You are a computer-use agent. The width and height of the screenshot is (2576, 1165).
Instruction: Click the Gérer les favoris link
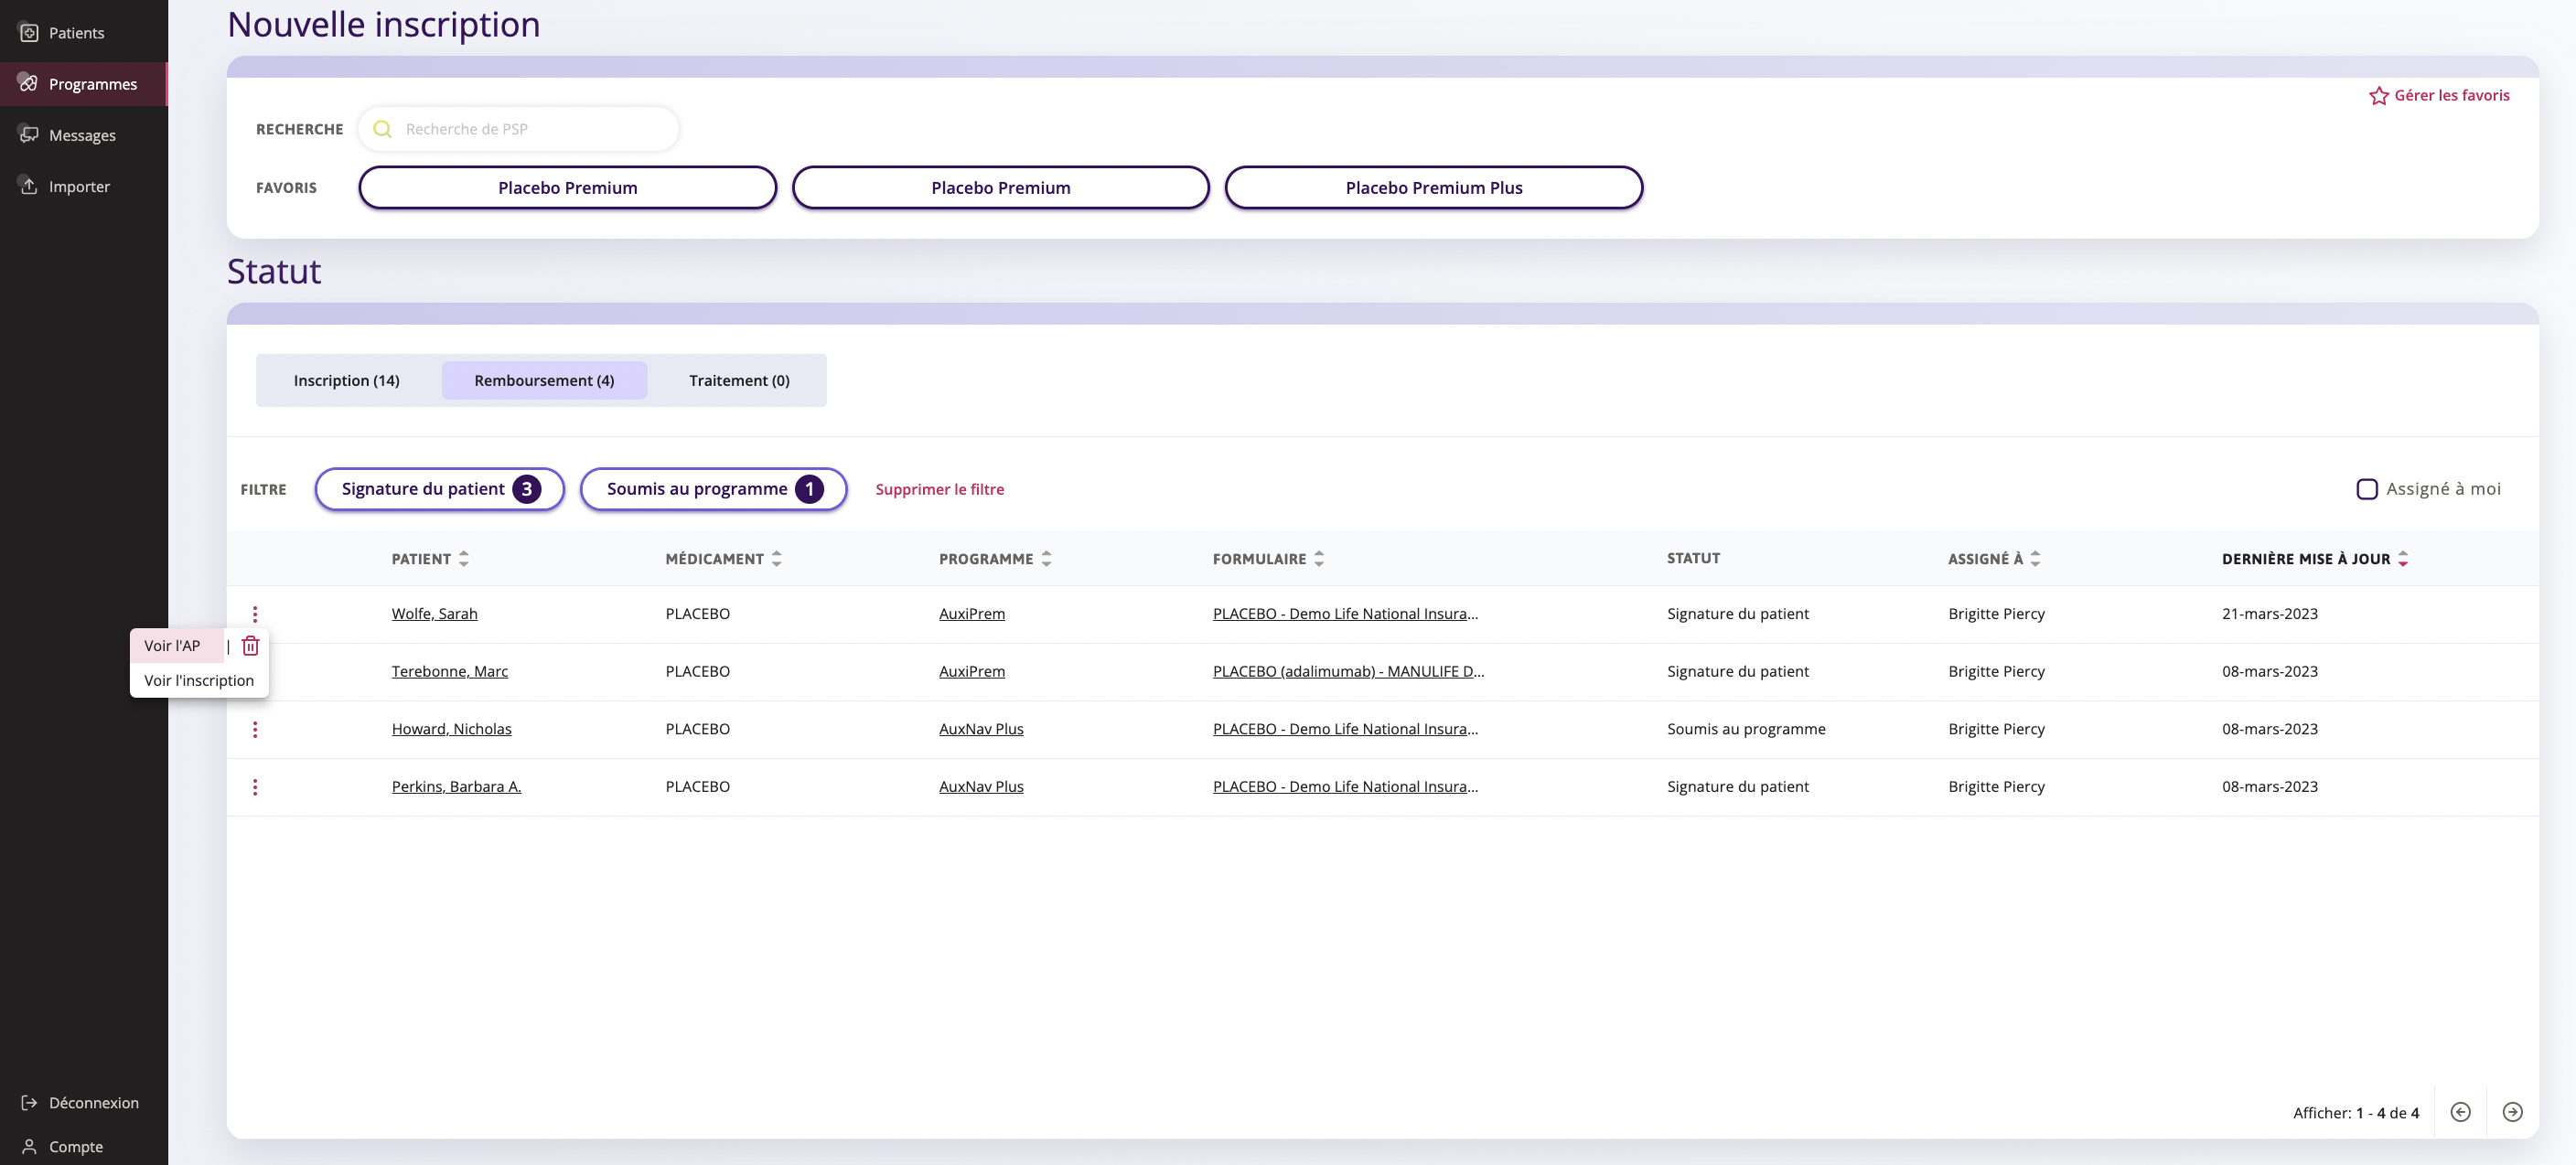coord(2452,95)
